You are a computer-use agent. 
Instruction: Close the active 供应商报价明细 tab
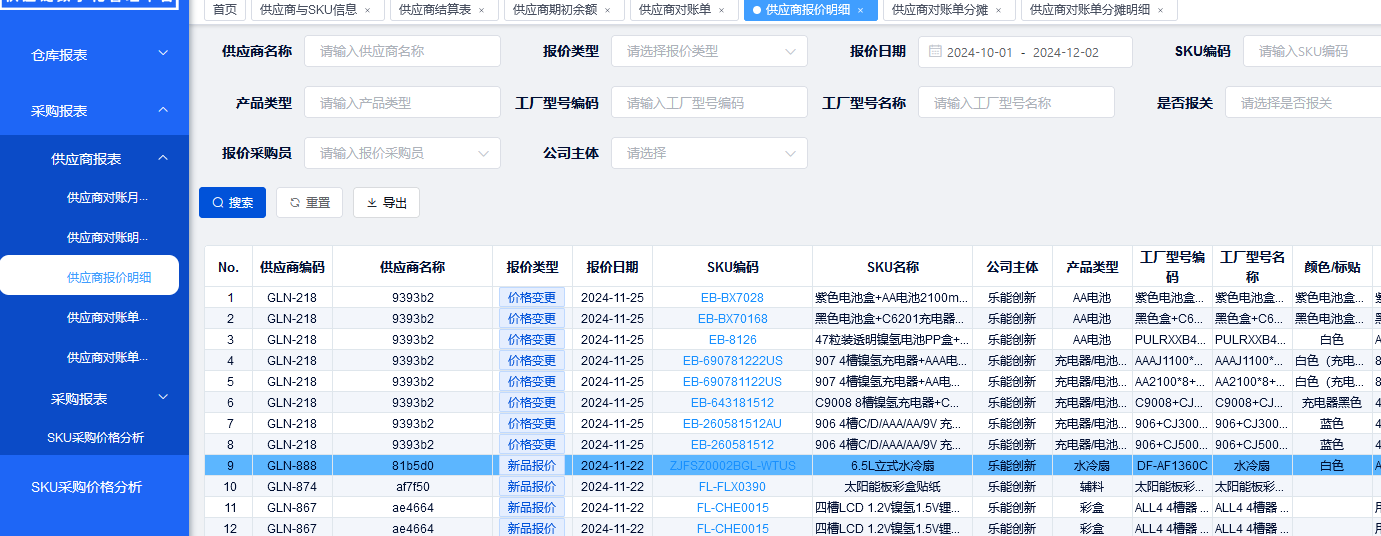(x=860, y=10)
